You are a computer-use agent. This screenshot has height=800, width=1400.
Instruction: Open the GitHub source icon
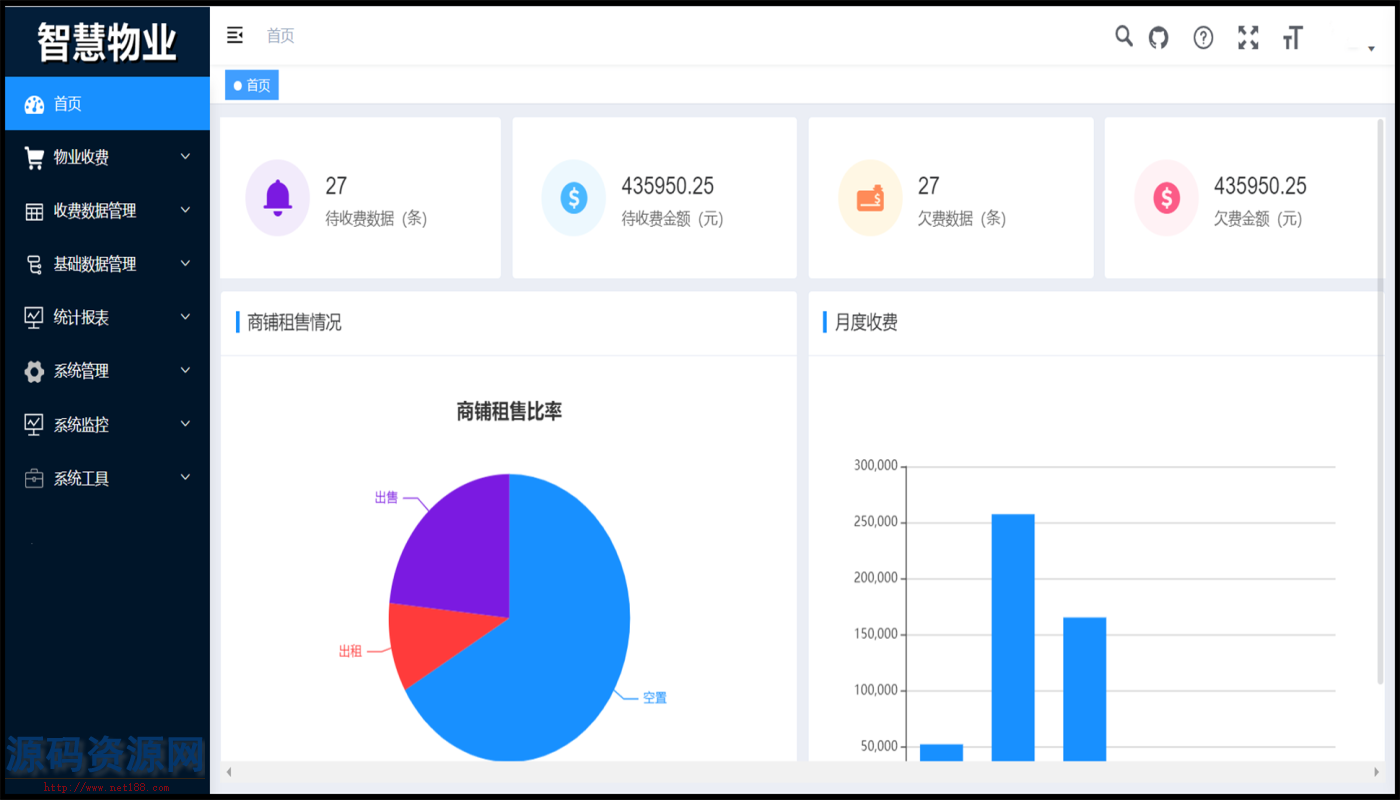(1158, 38)
